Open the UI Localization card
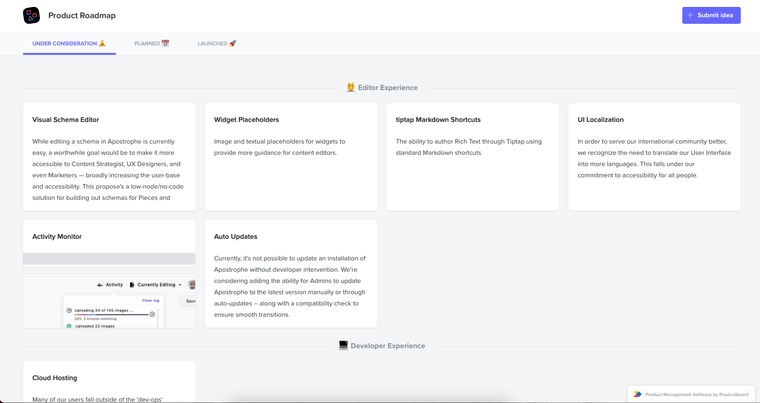760x403 pixels. click(654, 157)
